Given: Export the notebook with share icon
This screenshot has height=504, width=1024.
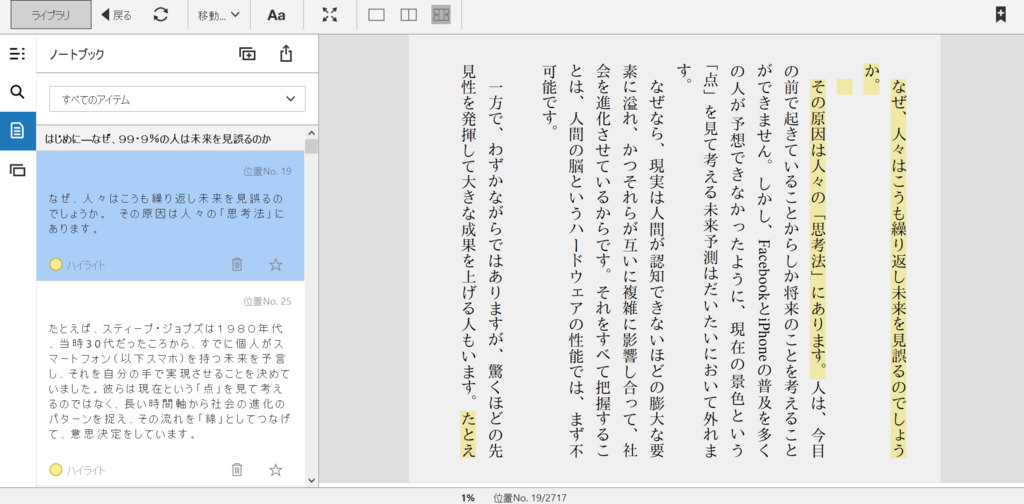Looking at the screenshot, I should 285,54.
